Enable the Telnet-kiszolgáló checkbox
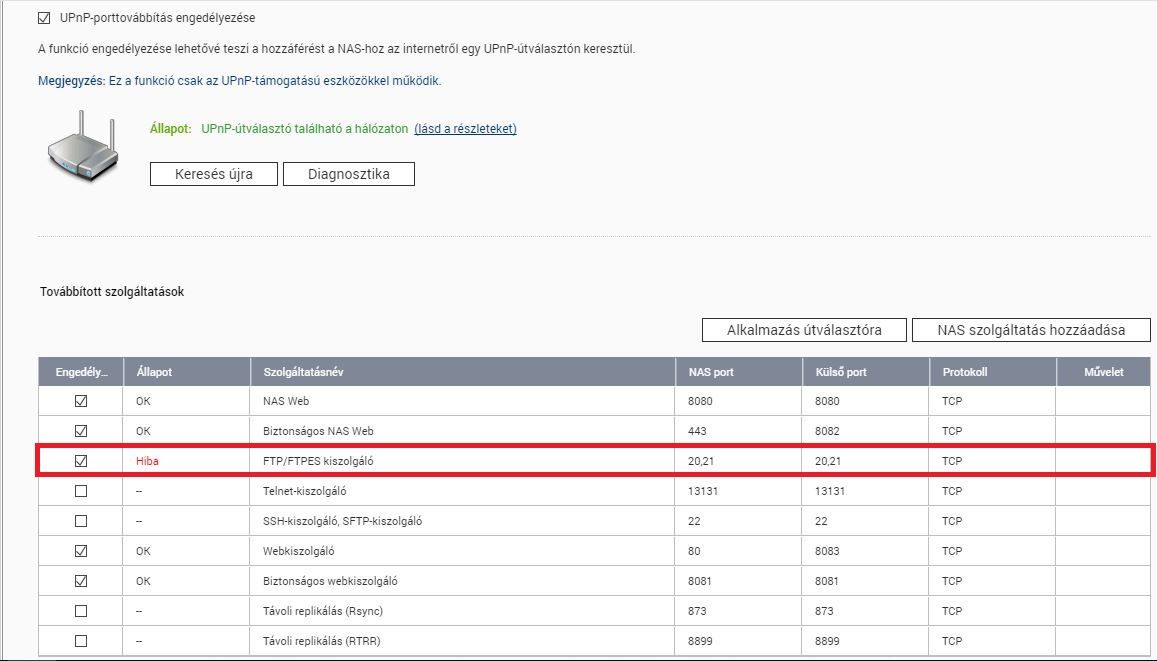This screenshot has width=1157, height=661. tap(81, 491)
